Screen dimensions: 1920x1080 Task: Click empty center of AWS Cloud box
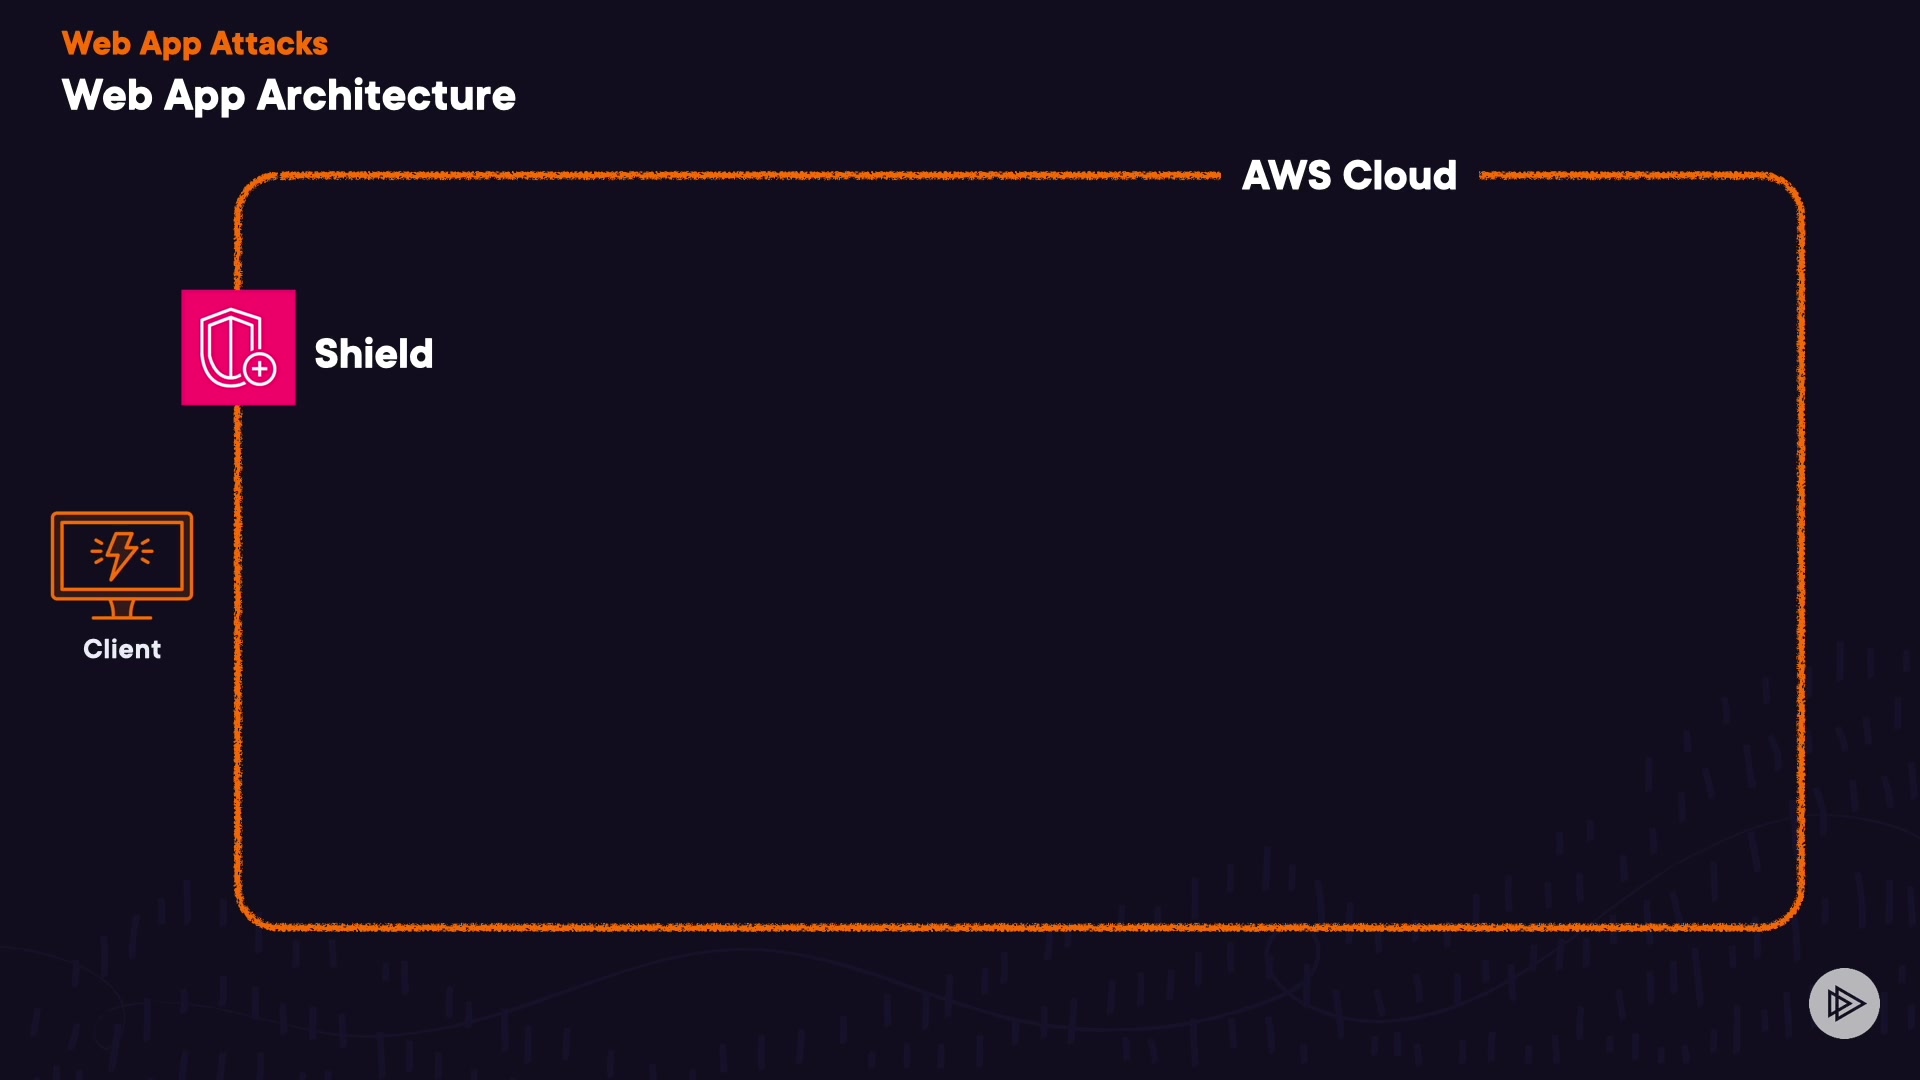click(x=1020, y=560)
